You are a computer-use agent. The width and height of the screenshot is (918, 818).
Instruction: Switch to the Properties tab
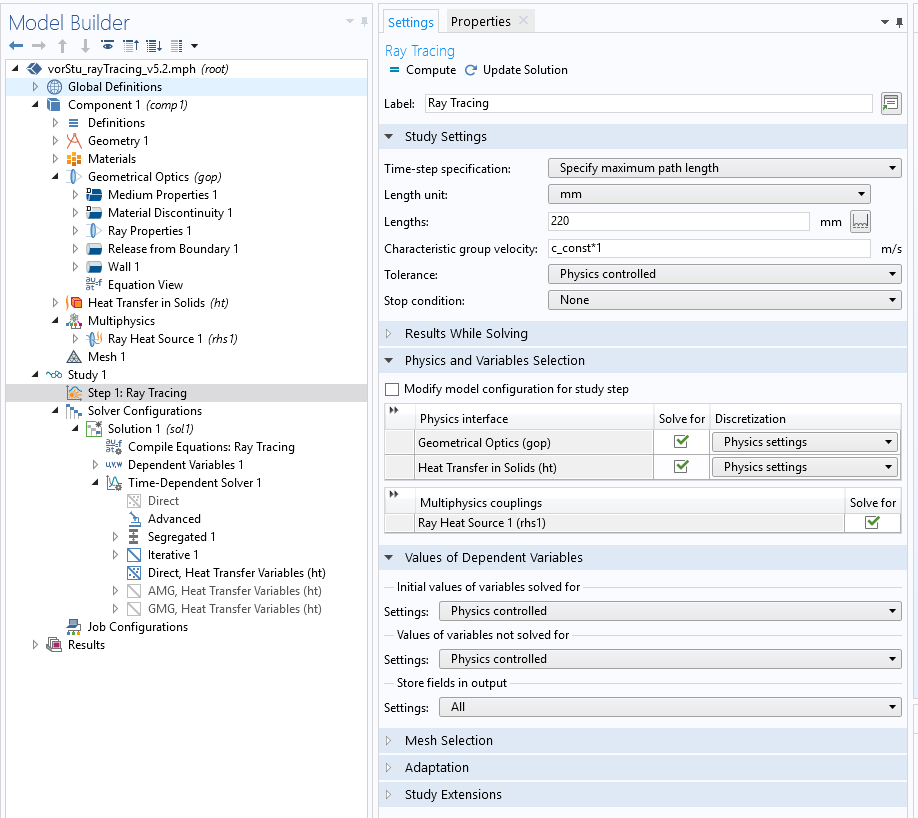tap(480, 21)
